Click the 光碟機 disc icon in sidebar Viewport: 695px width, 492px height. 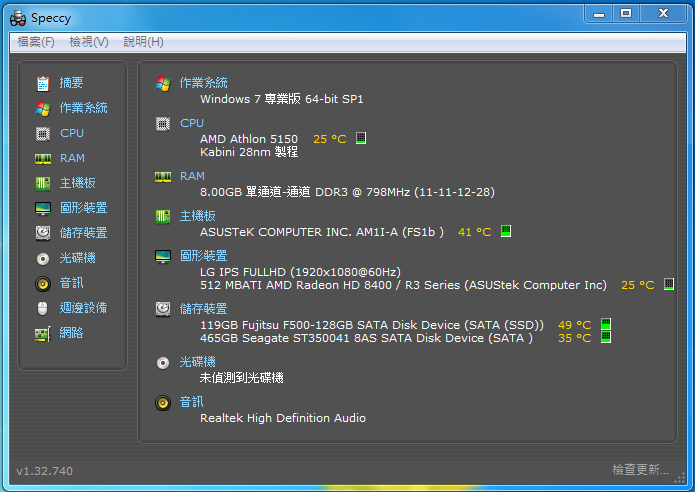tap(43, 258)
